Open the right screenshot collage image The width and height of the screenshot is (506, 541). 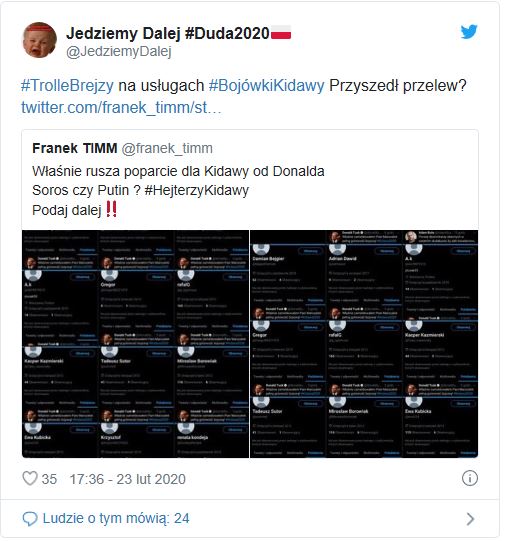tap(364, 344)
